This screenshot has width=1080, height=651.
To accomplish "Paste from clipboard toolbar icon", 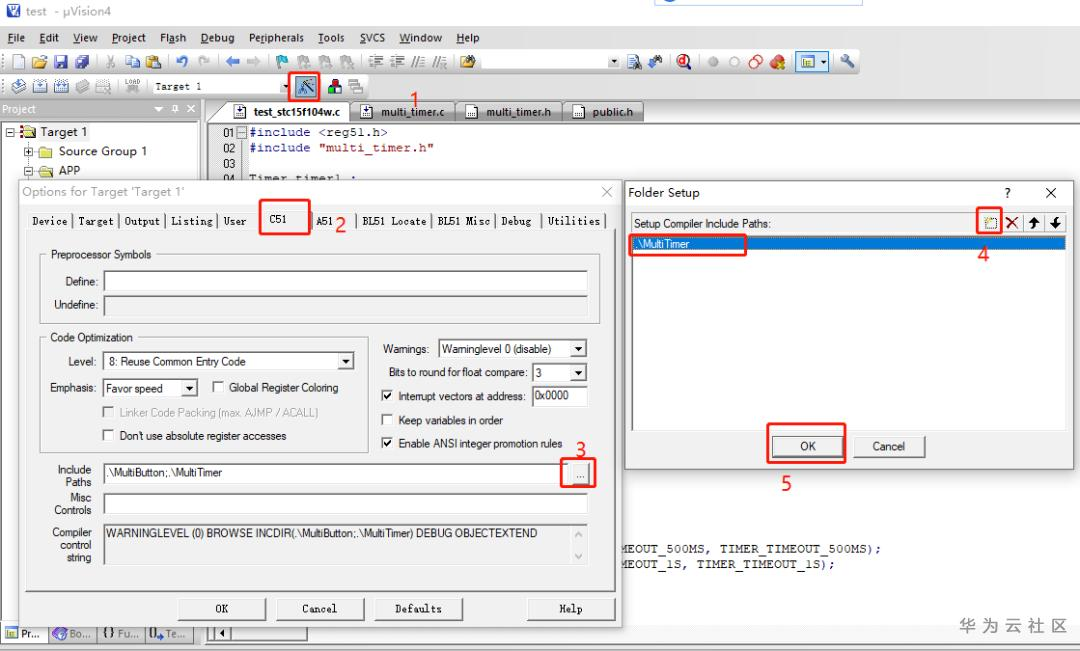I will click(x=154, y=62).
